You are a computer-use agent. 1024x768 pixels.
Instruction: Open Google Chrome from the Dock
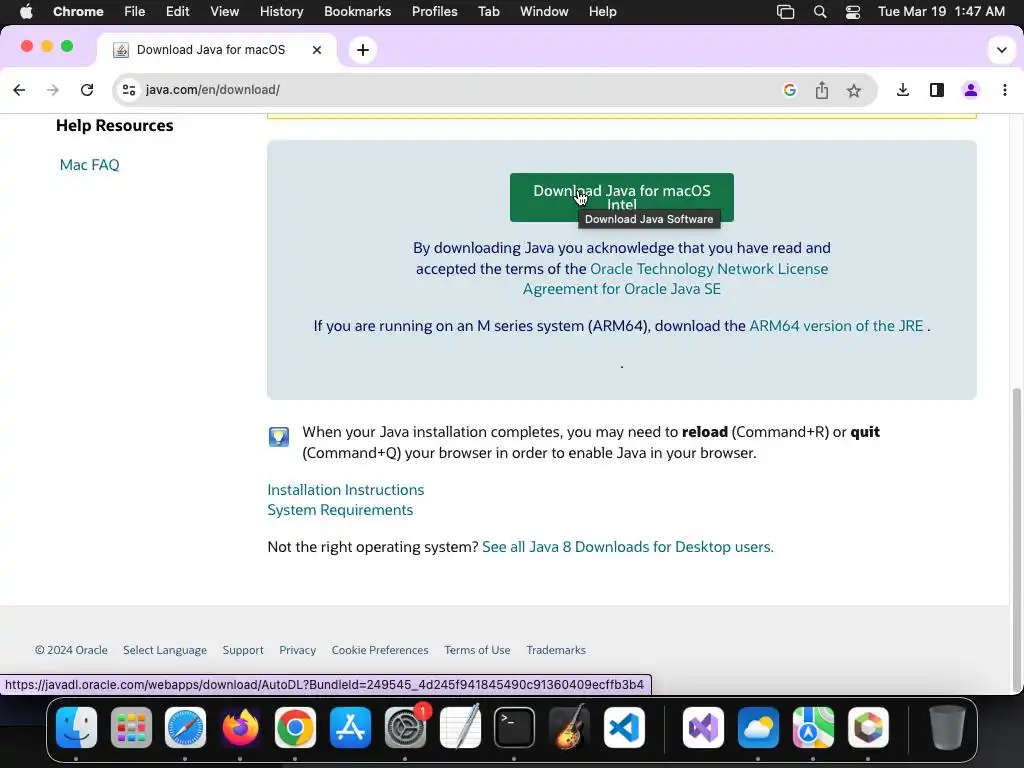click(x=295, y=728)
